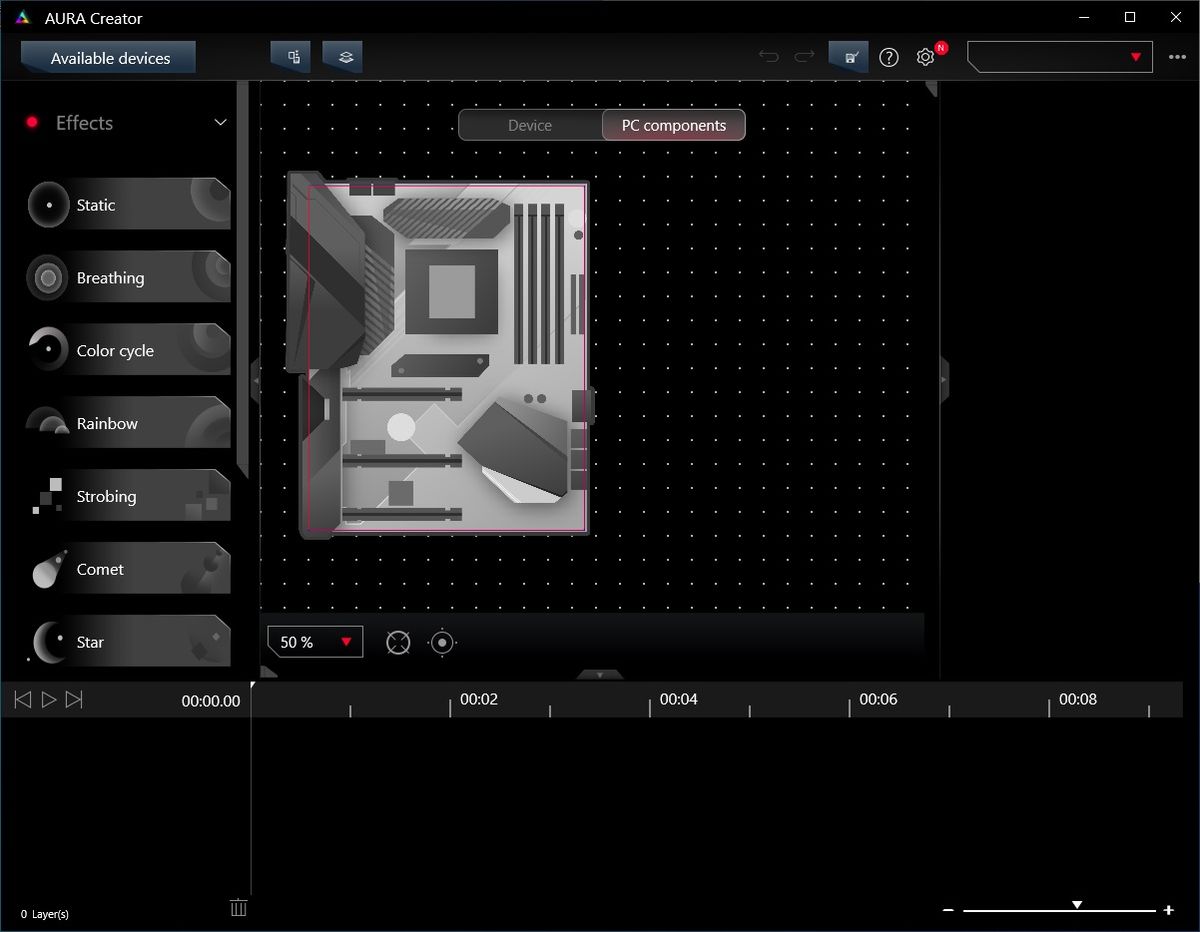Open the three-dot more options menu
This screenshot has height=932, width=1200.
(x=1176, y=57)
